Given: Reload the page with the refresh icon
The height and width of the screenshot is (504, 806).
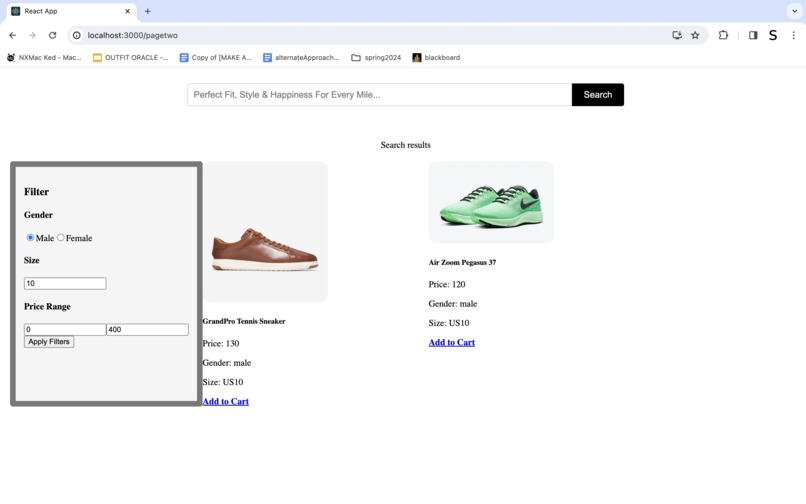Looking at the screenshot, I should pos(52,35).
